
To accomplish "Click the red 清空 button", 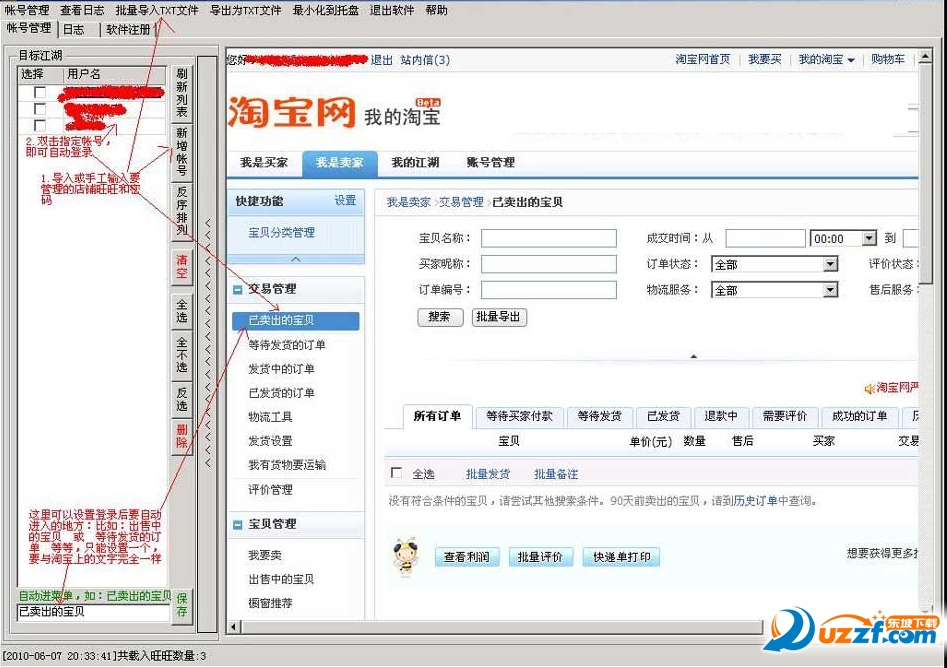I will point(181,266).
